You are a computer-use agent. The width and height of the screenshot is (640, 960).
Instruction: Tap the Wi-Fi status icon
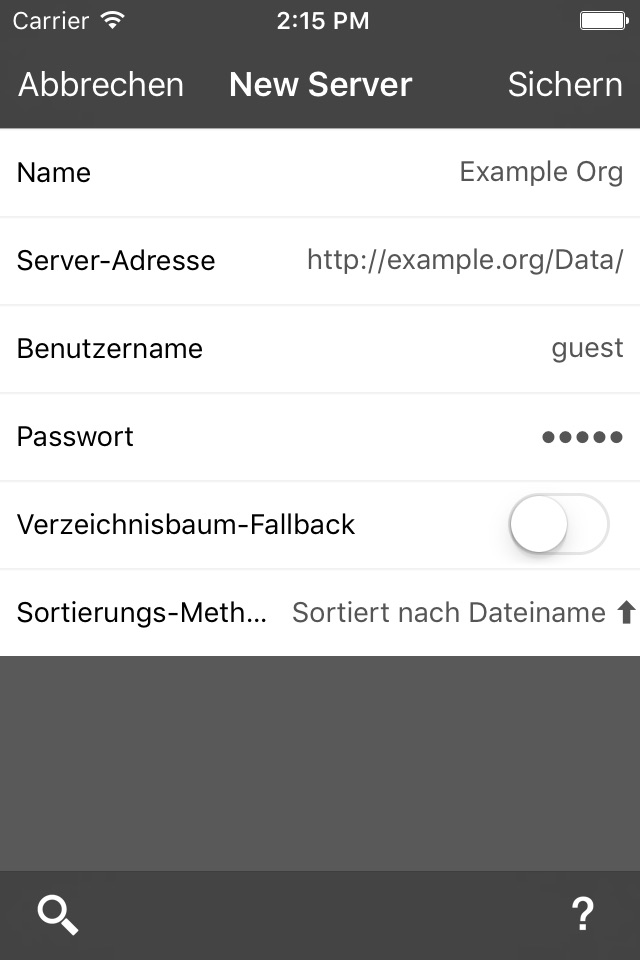[x=113, y=20]
